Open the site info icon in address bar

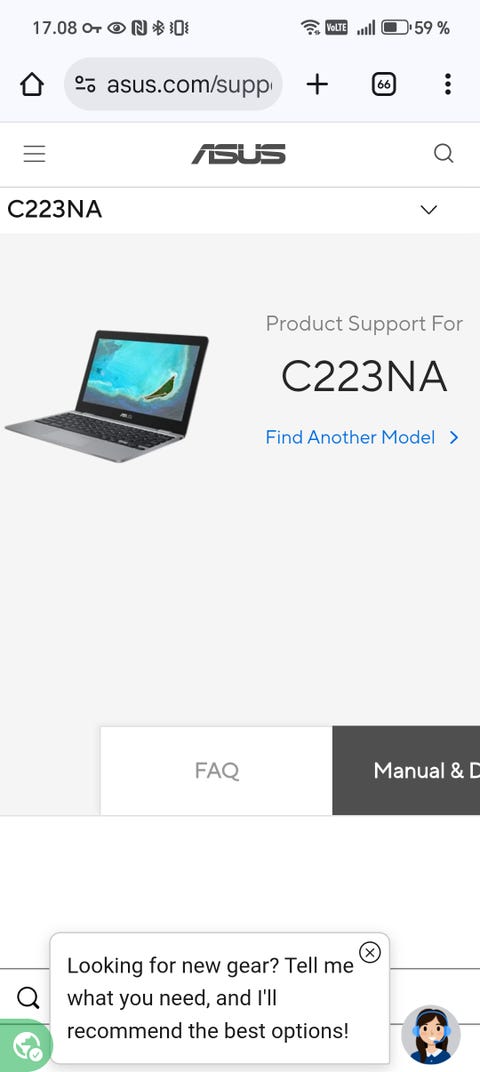(x=85, y=84)
